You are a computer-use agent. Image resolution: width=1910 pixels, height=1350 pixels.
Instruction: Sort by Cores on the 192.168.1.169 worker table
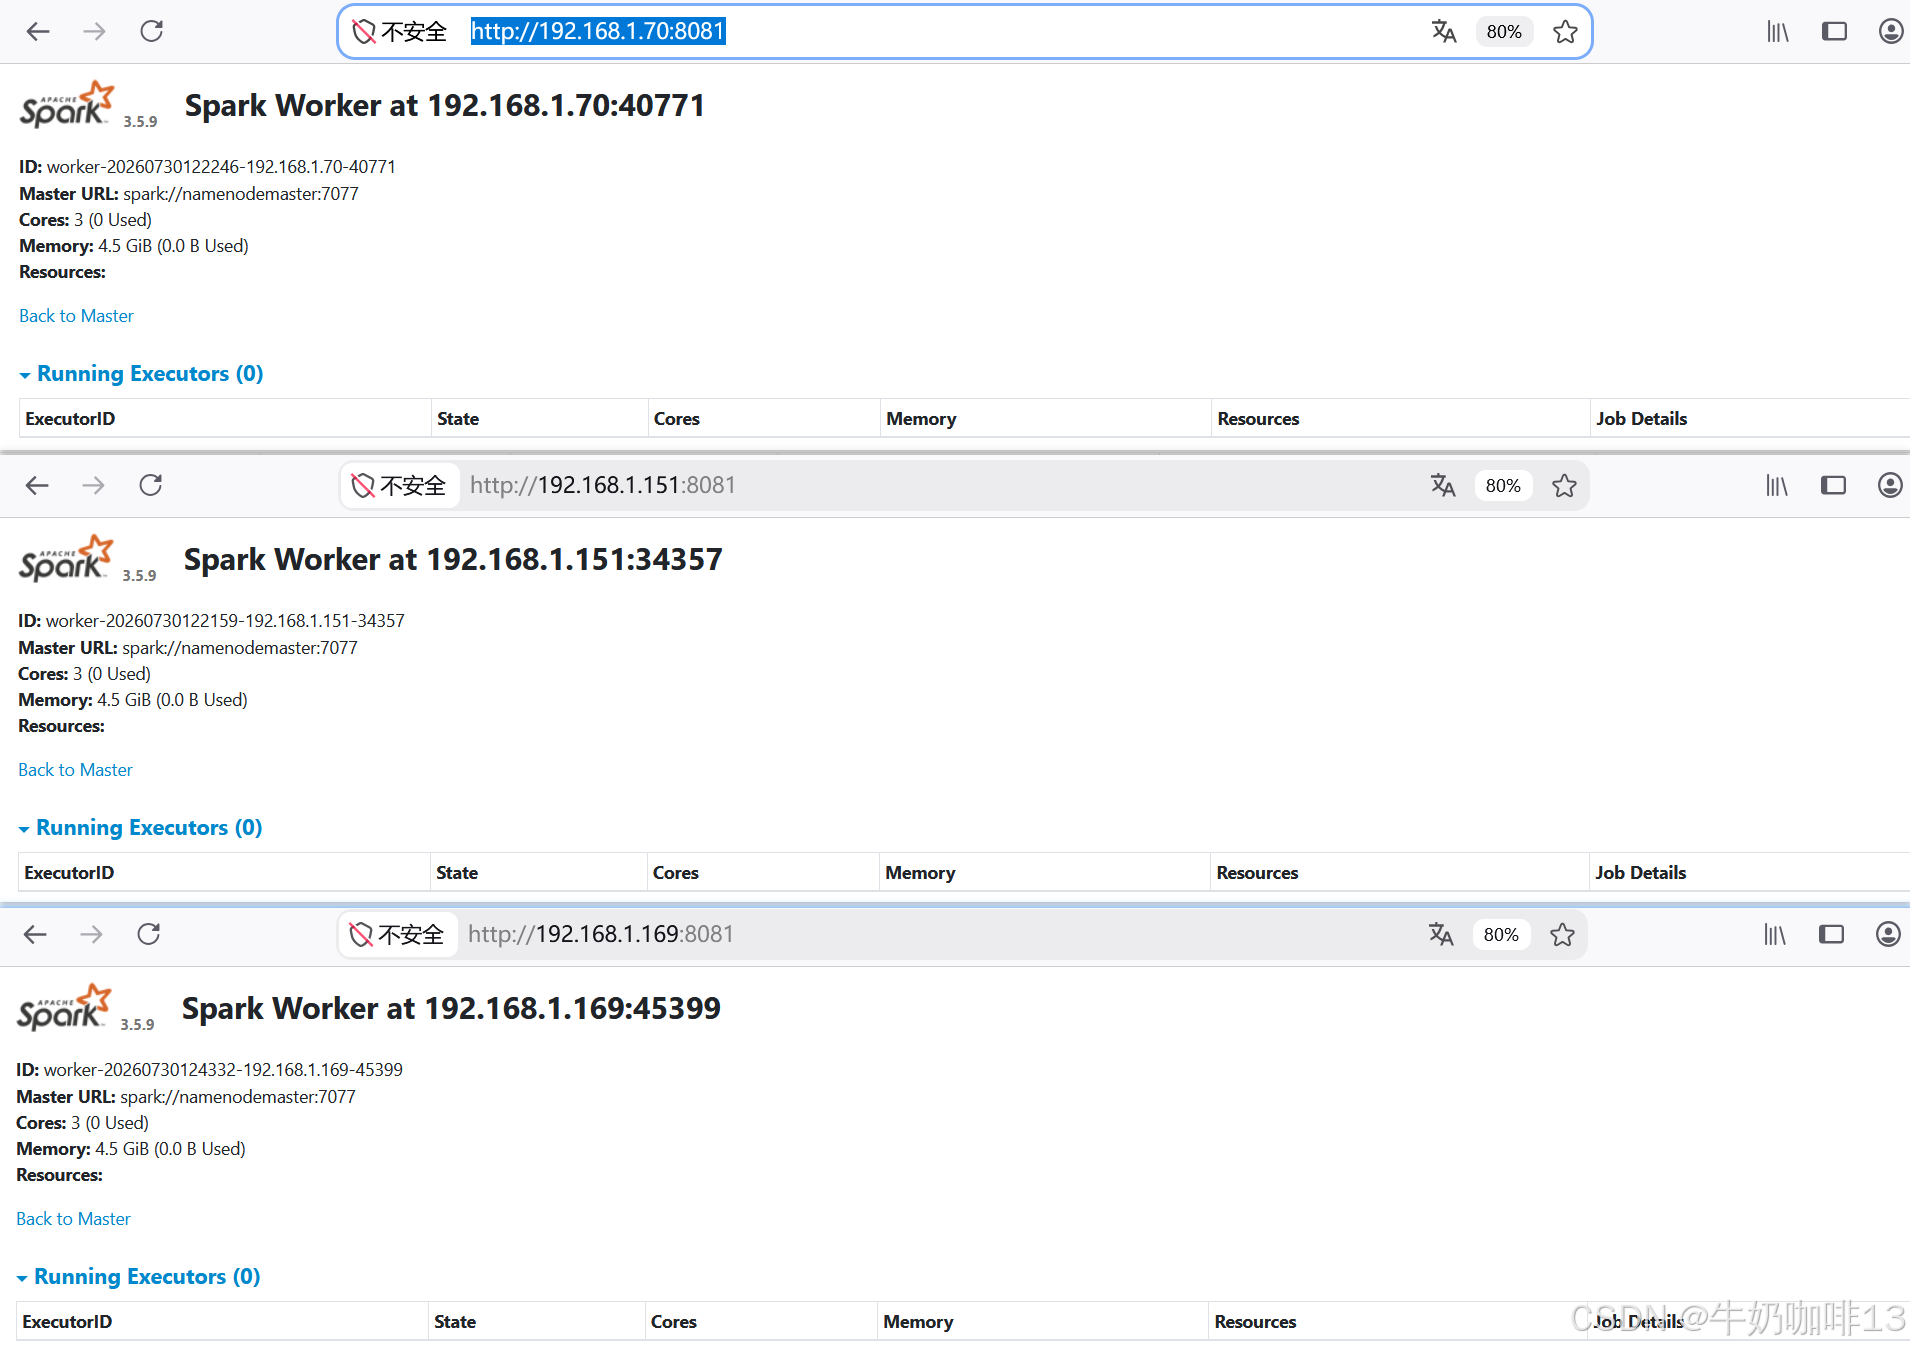point(762,1322)
